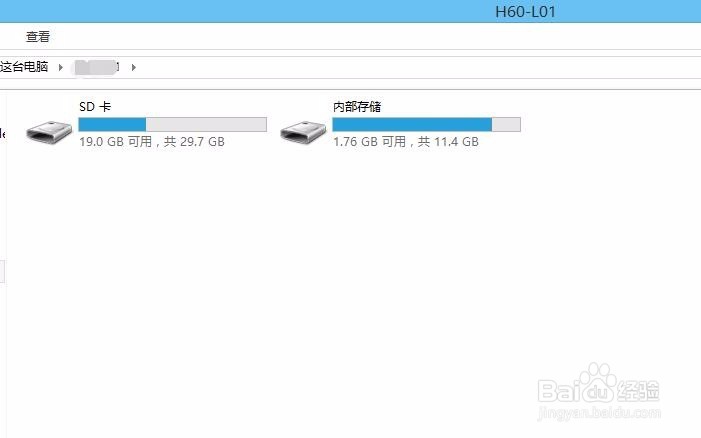The height and width of the screenshot is (438, 701).
Task: Click the empty address bar area
Action: click(416, 67)
